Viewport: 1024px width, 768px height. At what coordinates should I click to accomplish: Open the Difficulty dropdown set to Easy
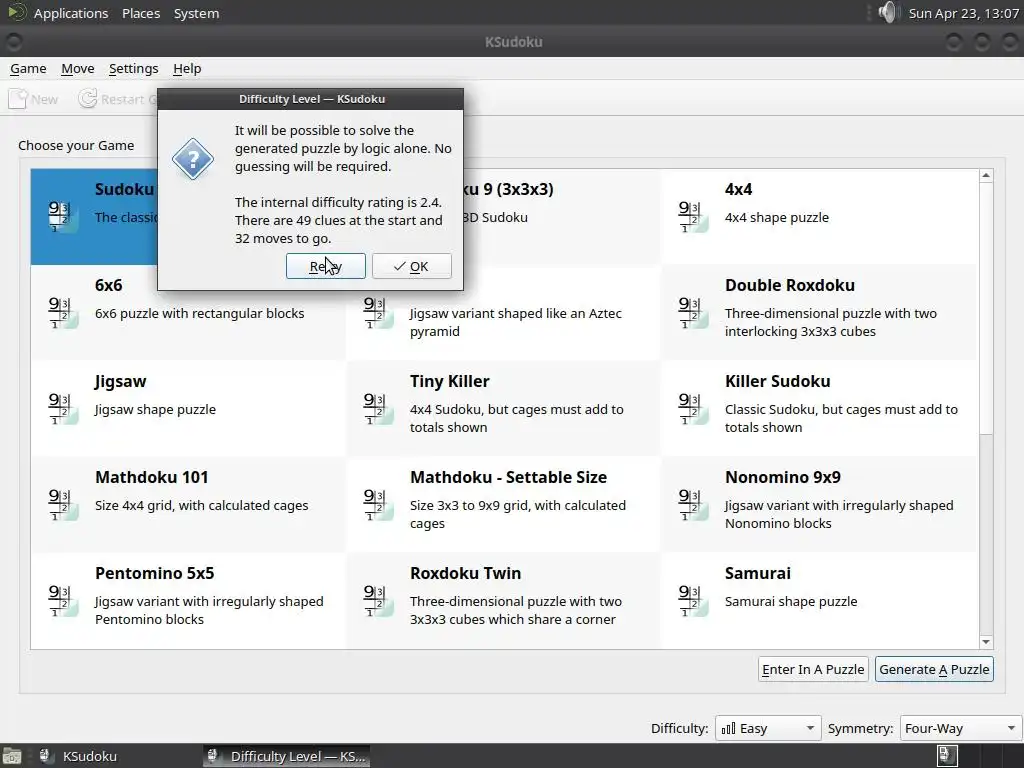click(x=768, y=728)
